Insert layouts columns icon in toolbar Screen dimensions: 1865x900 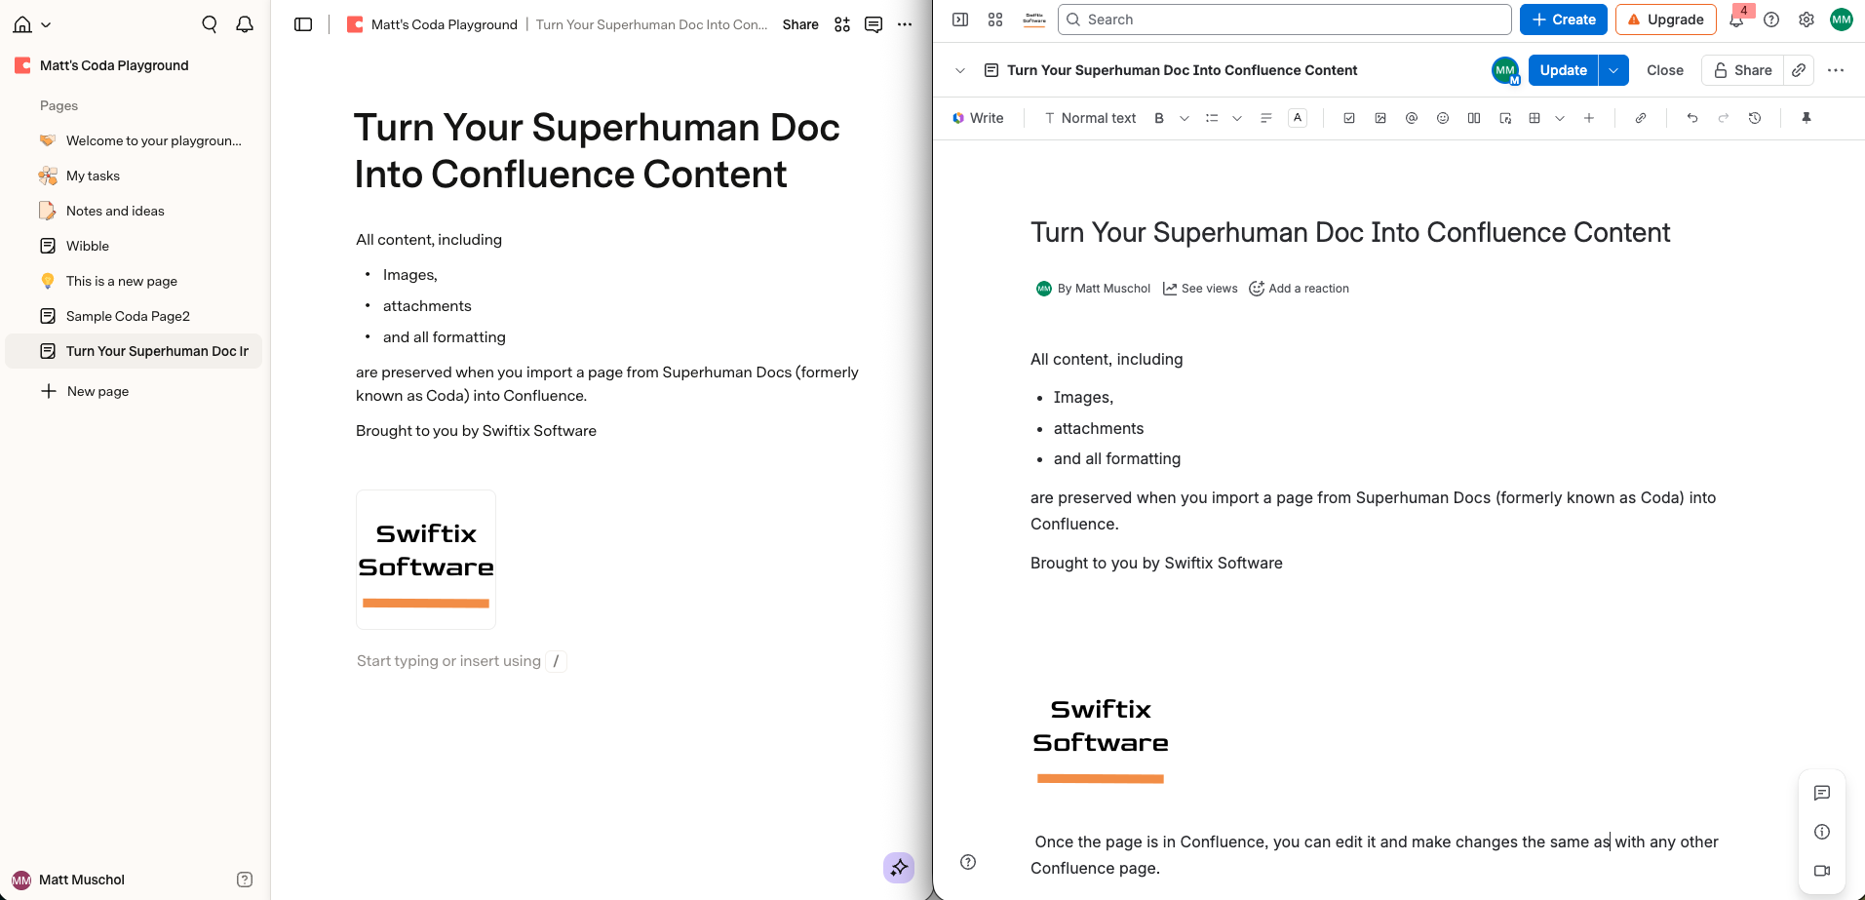tap(1473, 118)
